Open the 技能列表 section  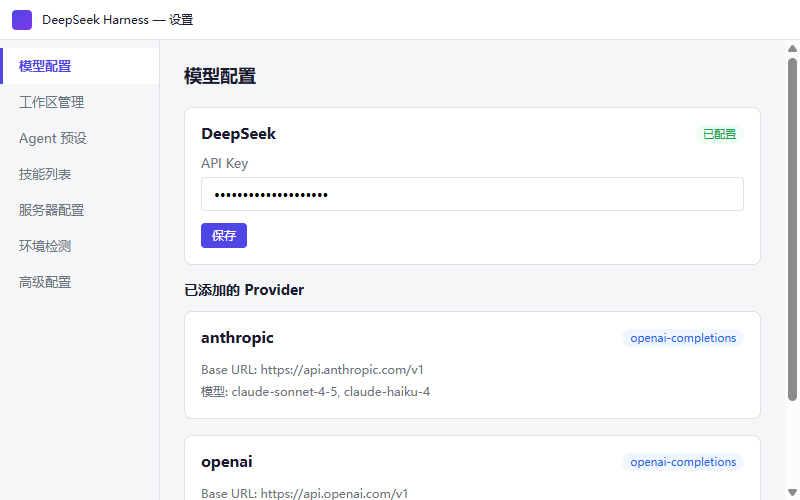(80, 174)
